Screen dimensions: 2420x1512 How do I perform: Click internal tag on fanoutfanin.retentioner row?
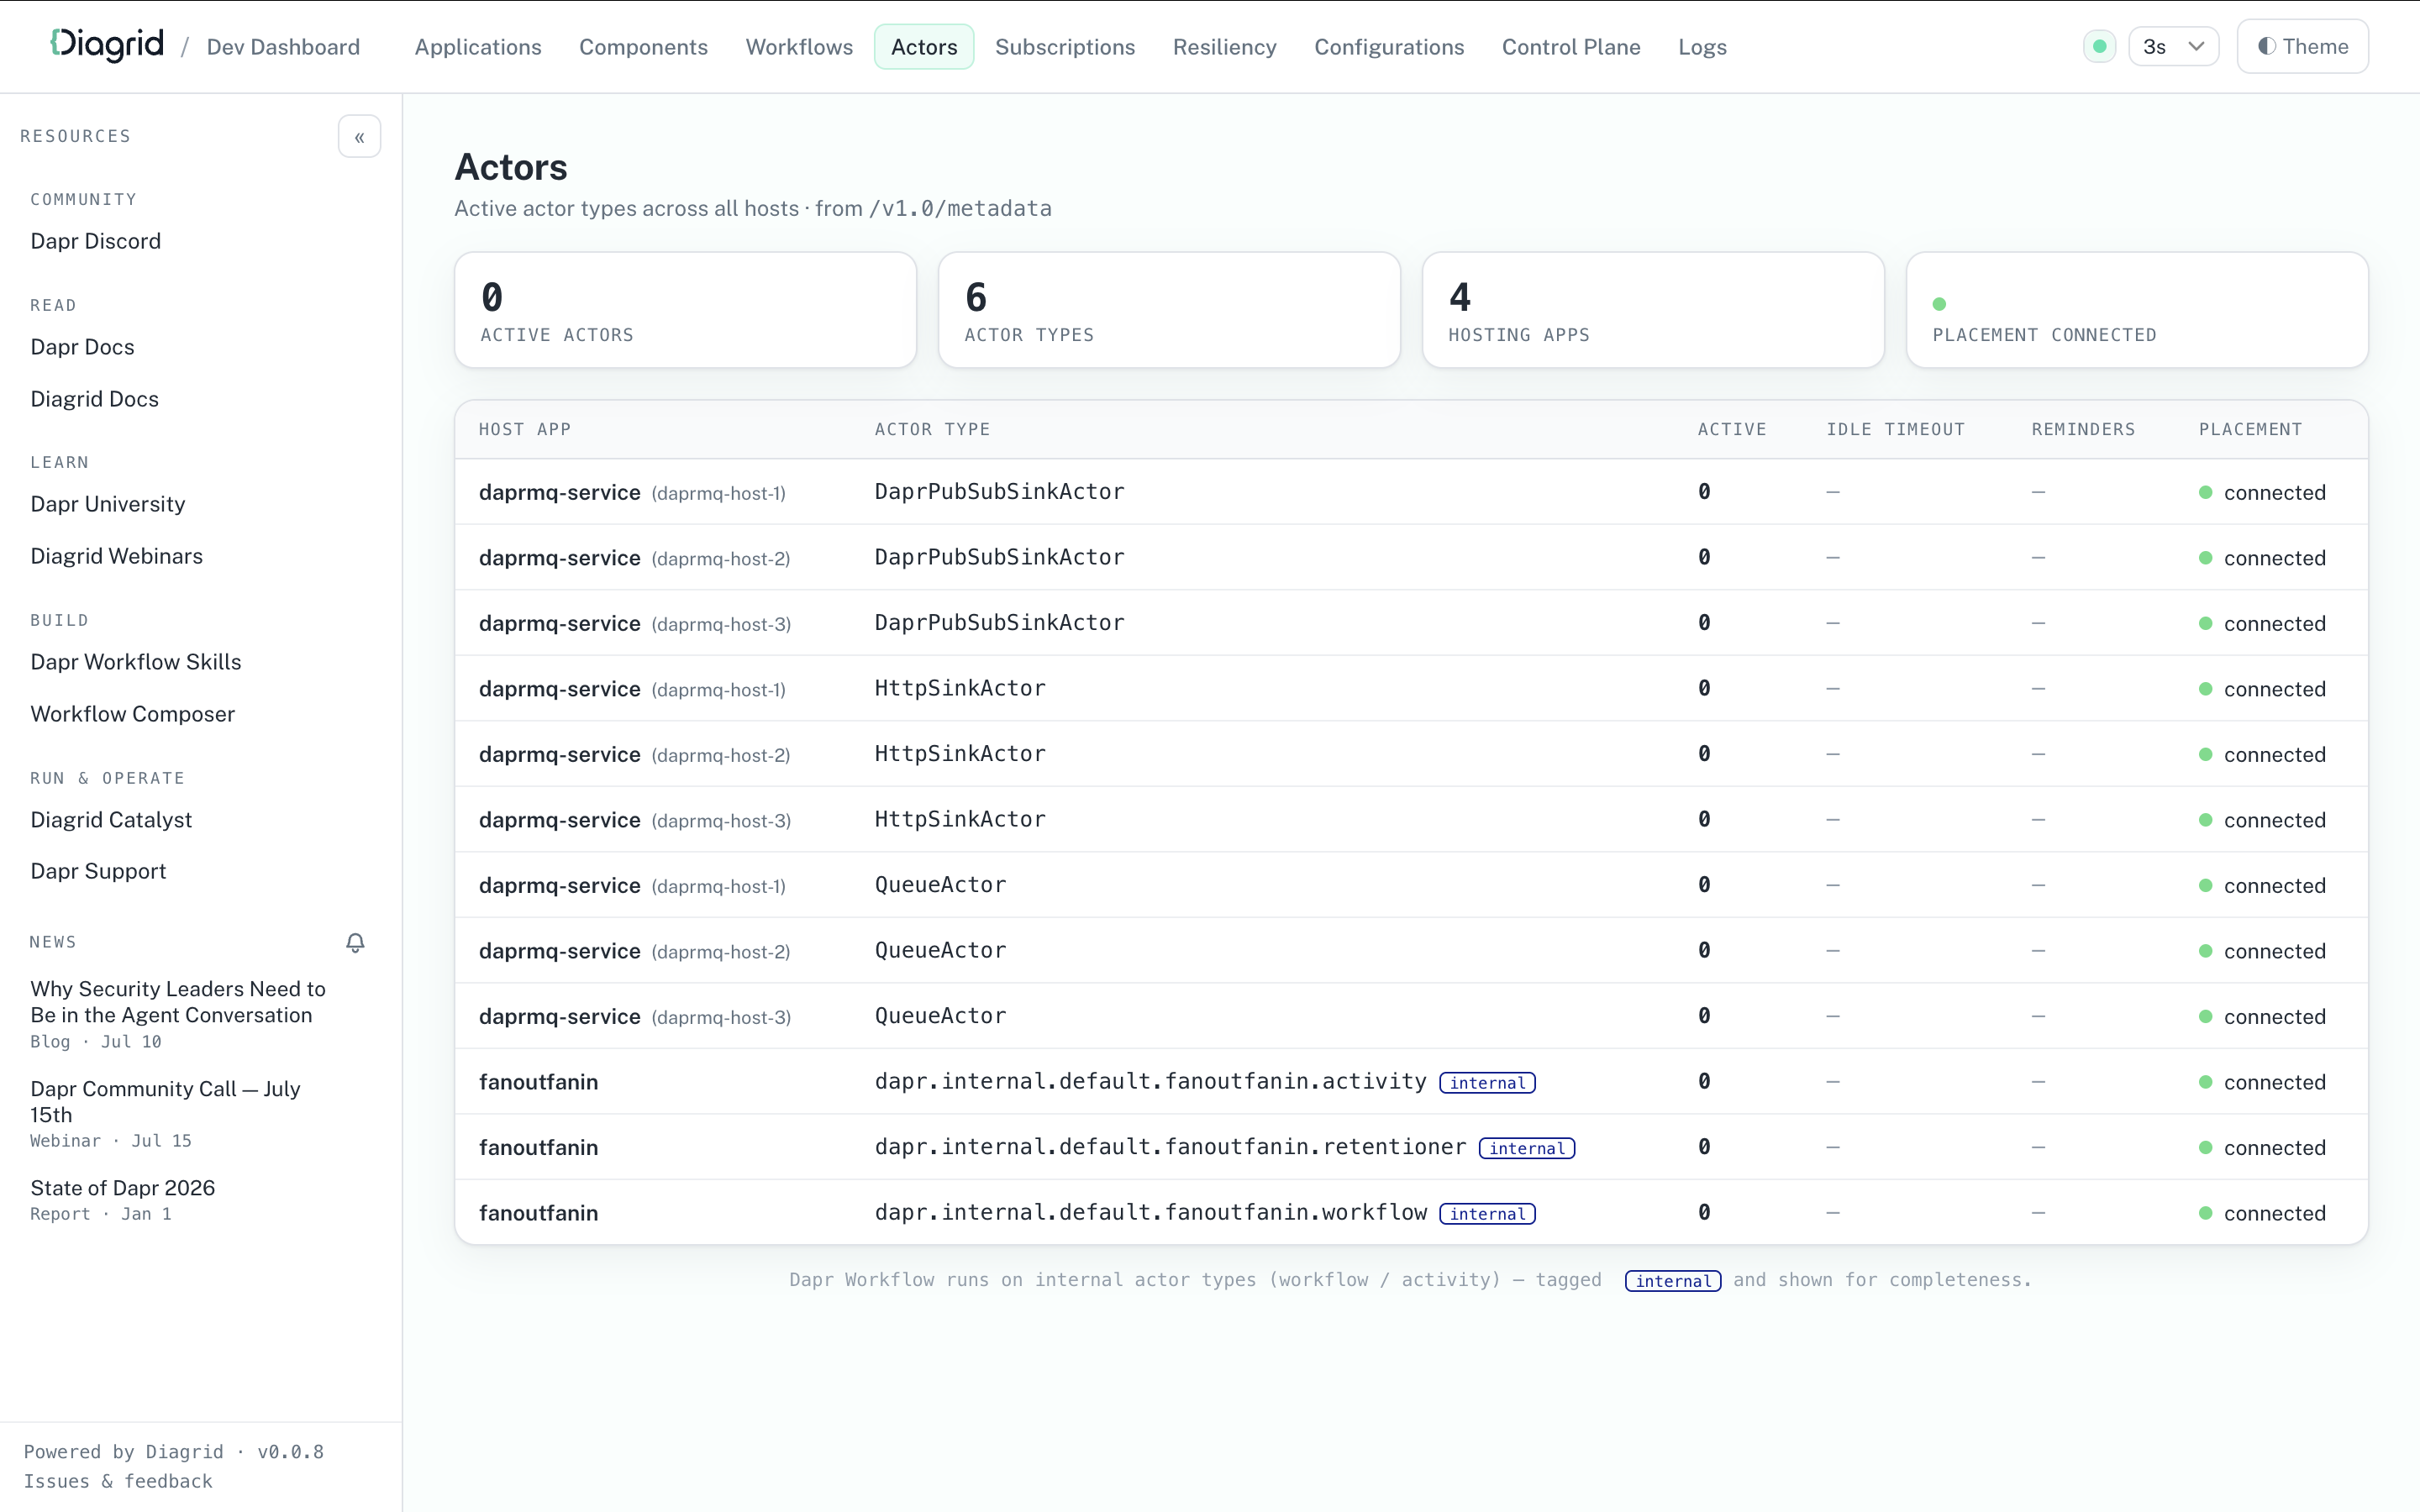[1527, 1148]
